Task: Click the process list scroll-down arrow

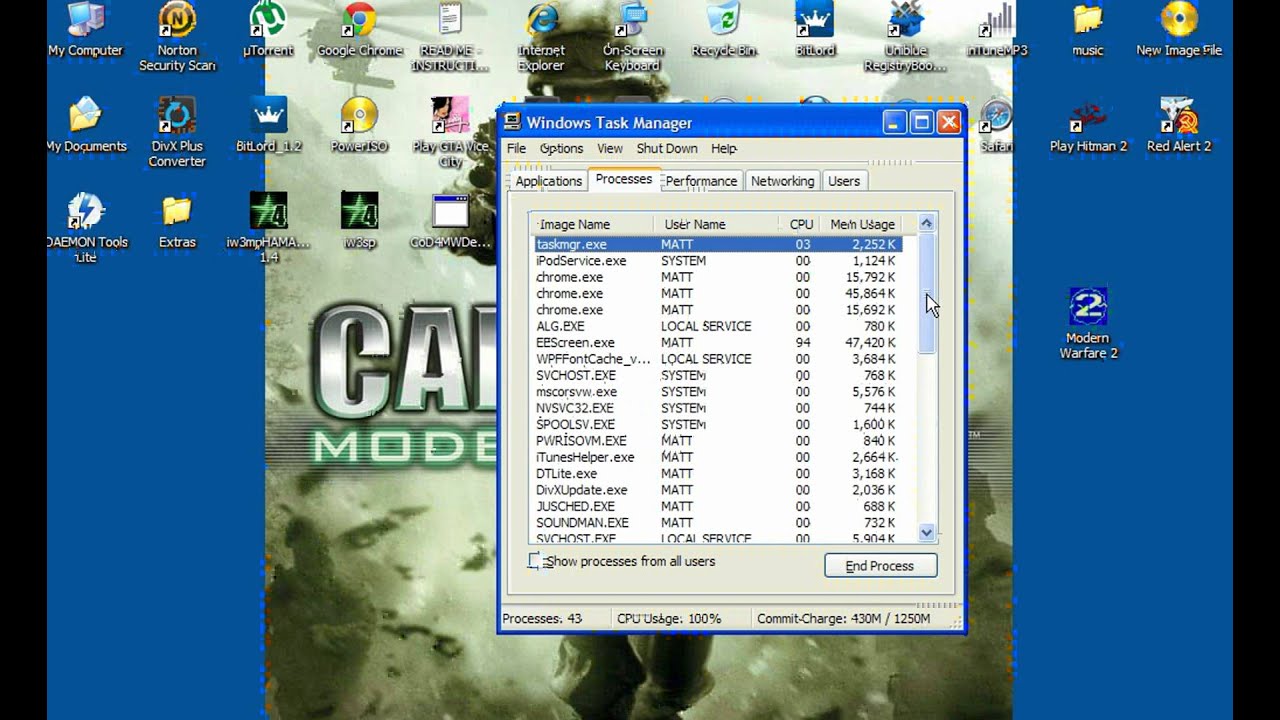Action: coord(926,533)
